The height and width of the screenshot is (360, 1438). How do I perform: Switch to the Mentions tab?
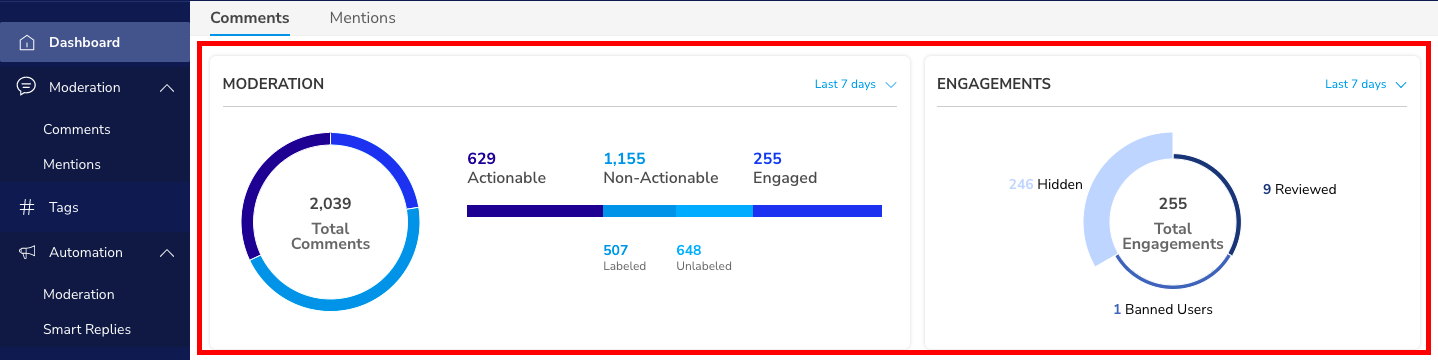[362, 18]
